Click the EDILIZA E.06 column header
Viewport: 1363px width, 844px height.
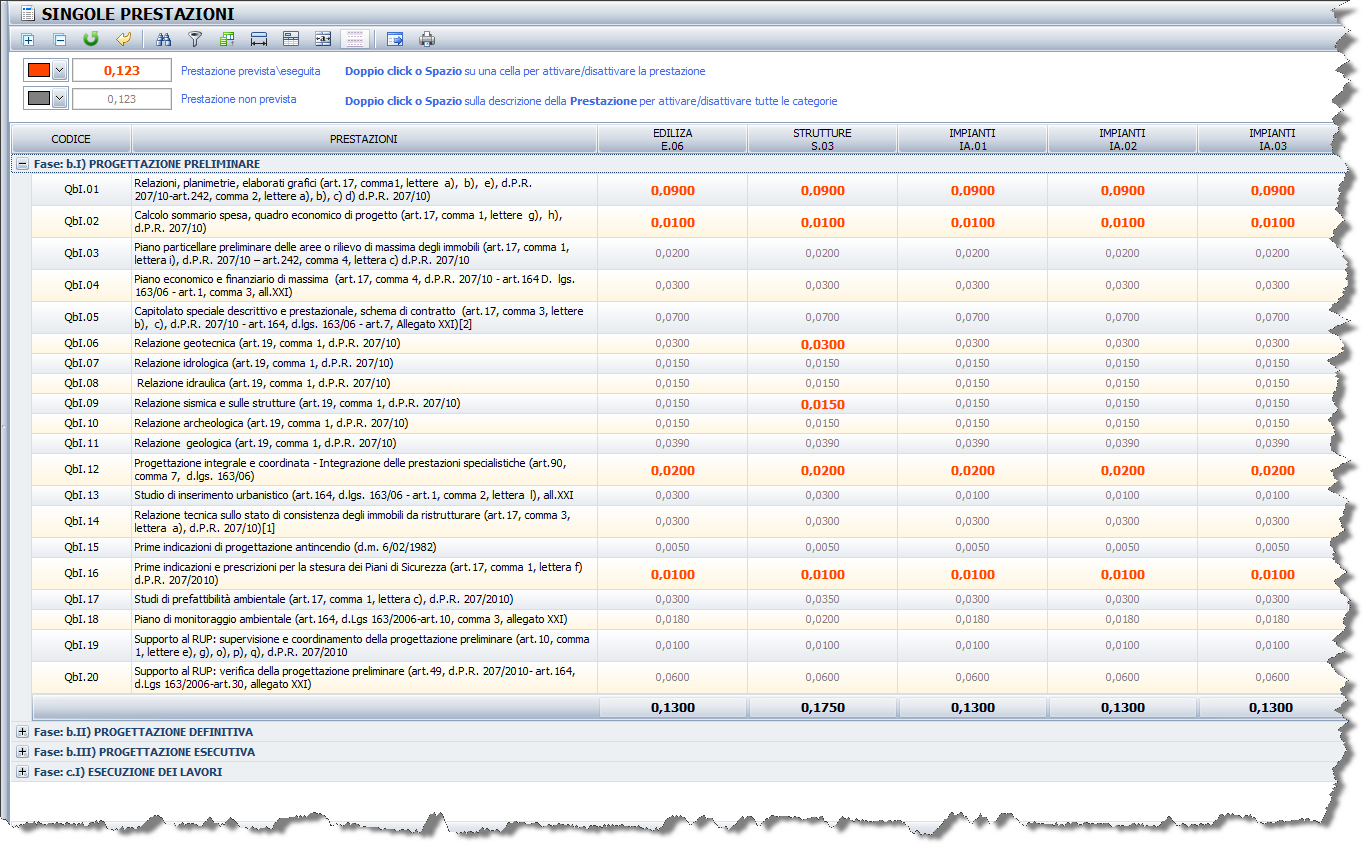[672, 139]
